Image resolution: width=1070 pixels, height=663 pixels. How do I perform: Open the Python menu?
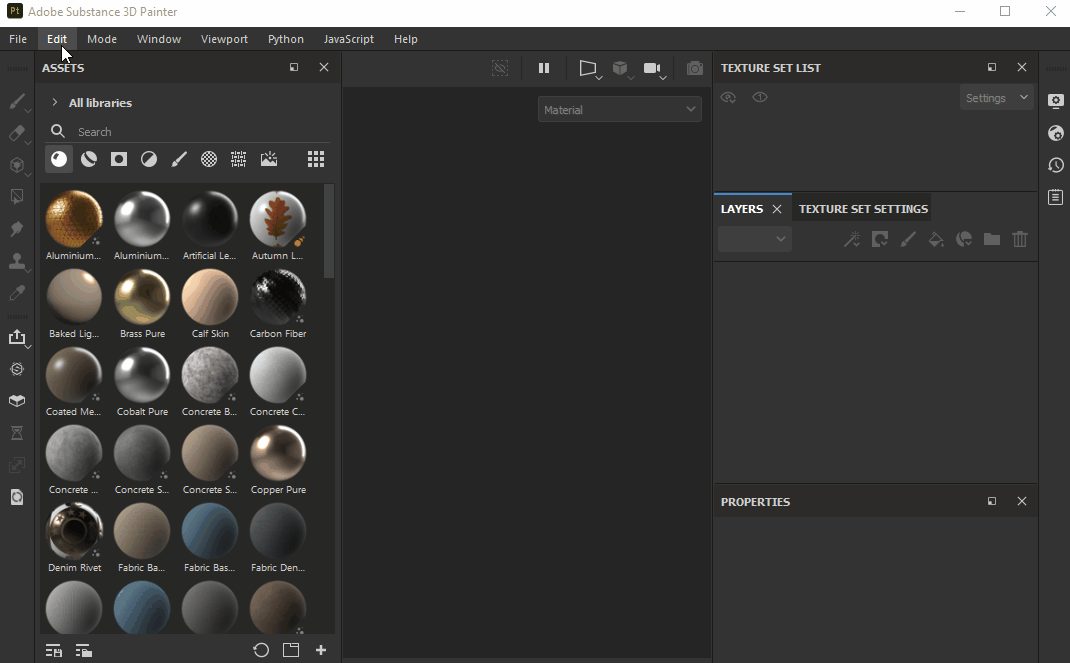286,39
